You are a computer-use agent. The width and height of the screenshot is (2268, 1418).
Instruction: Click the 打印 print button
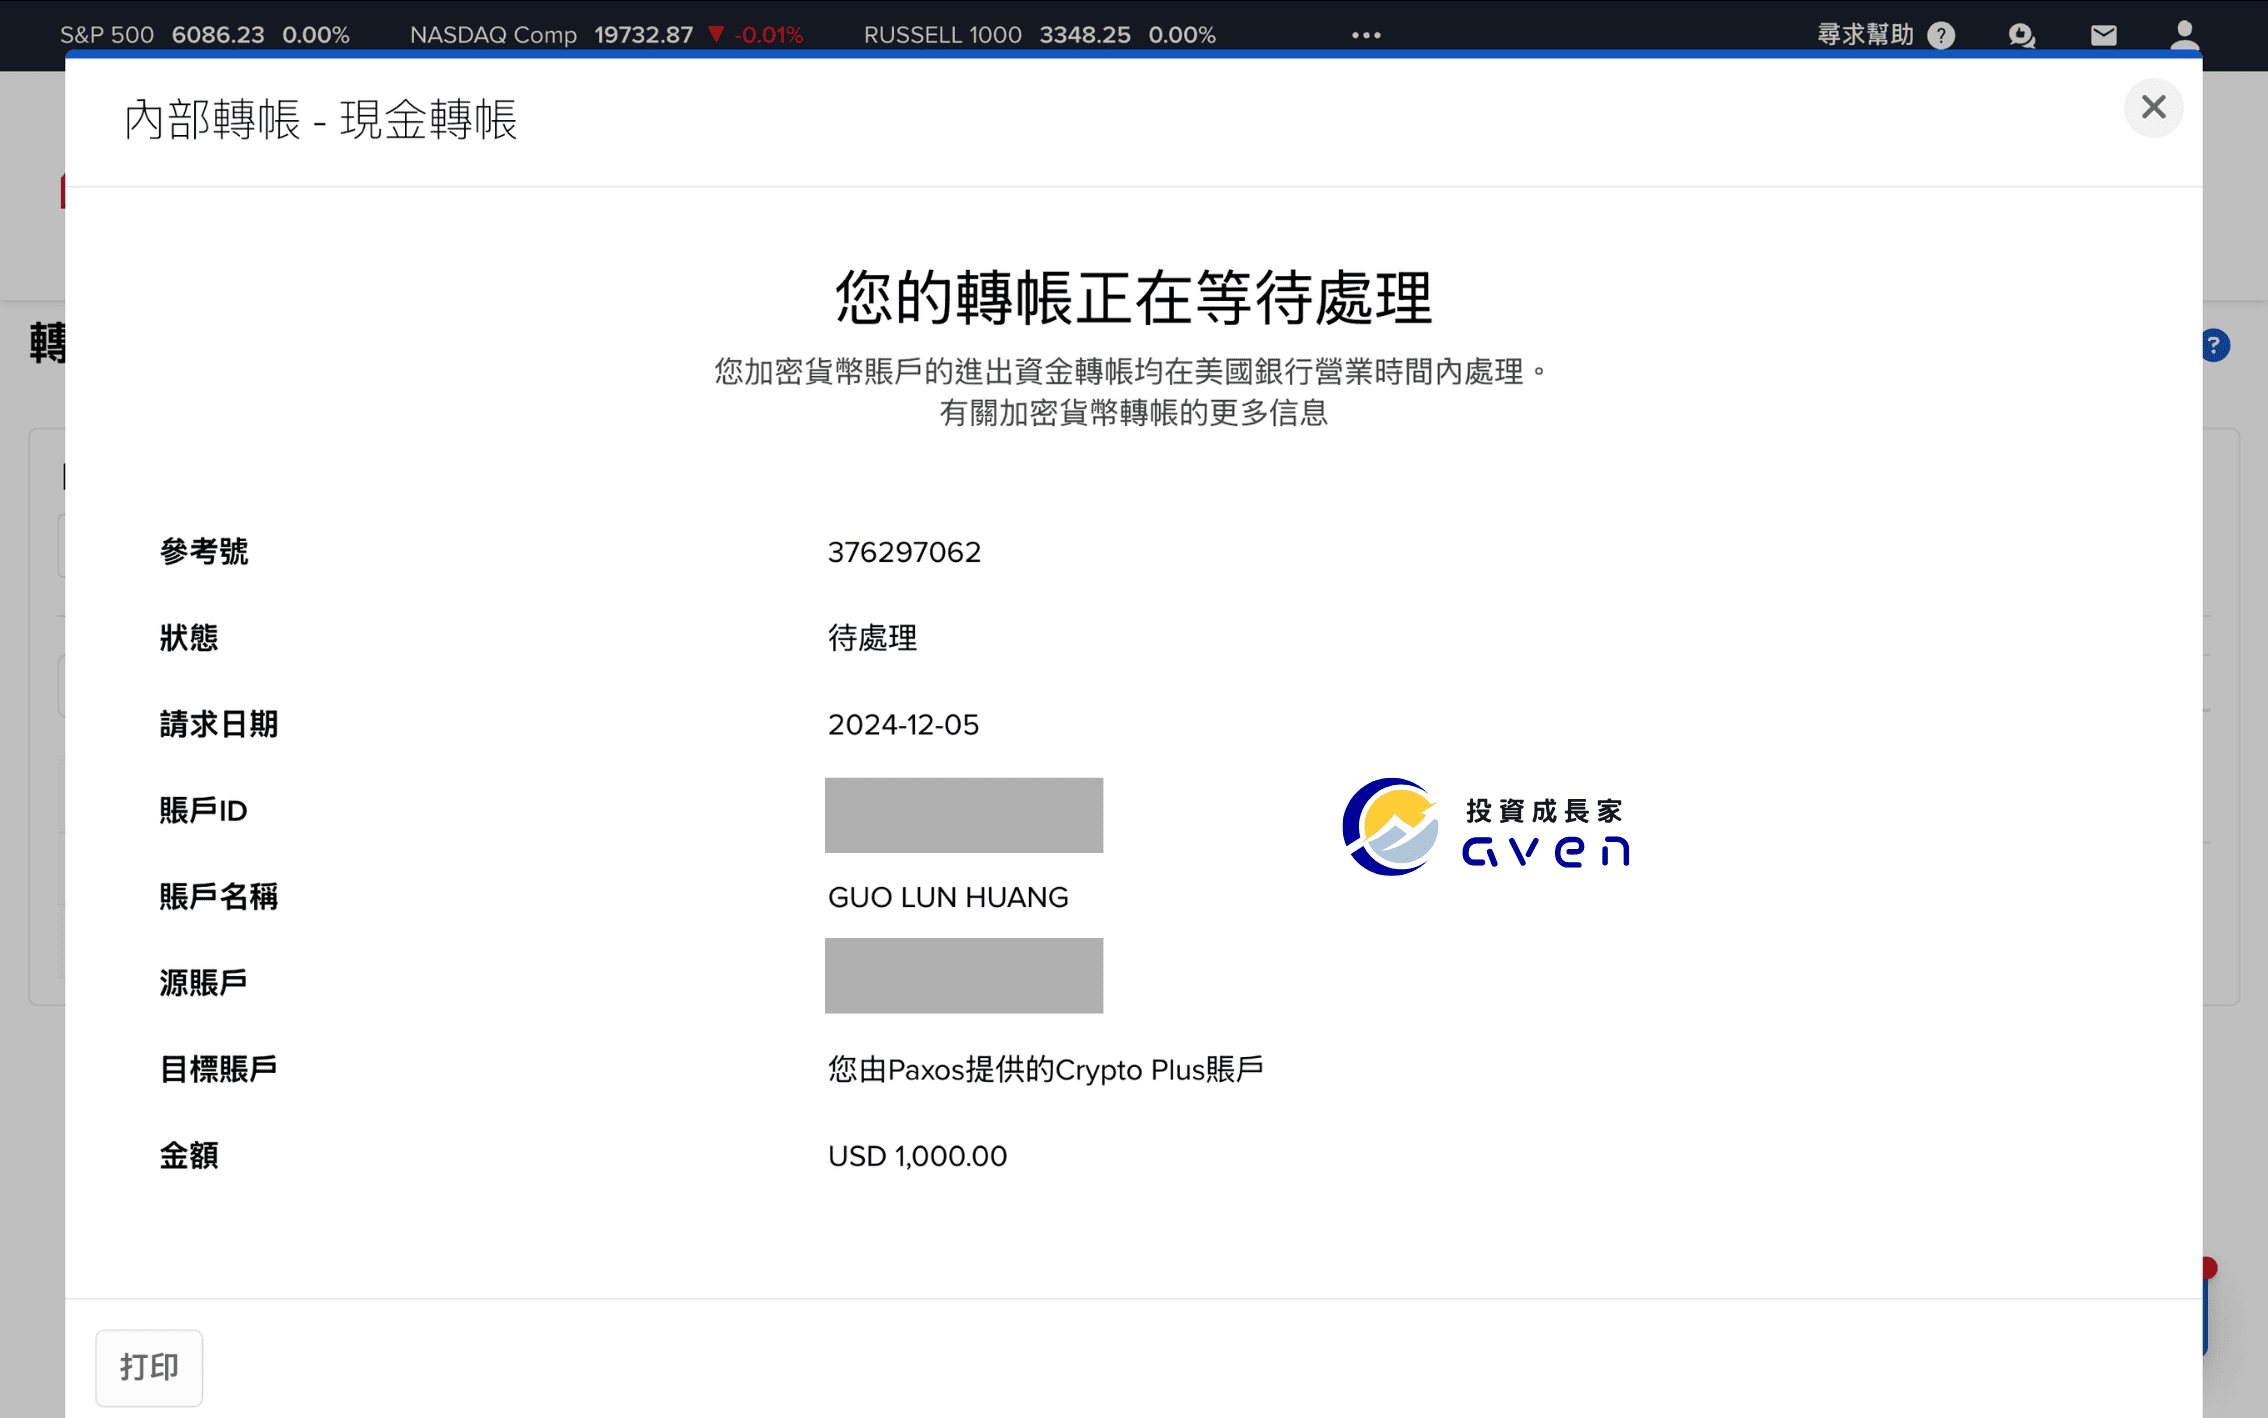148,1367
